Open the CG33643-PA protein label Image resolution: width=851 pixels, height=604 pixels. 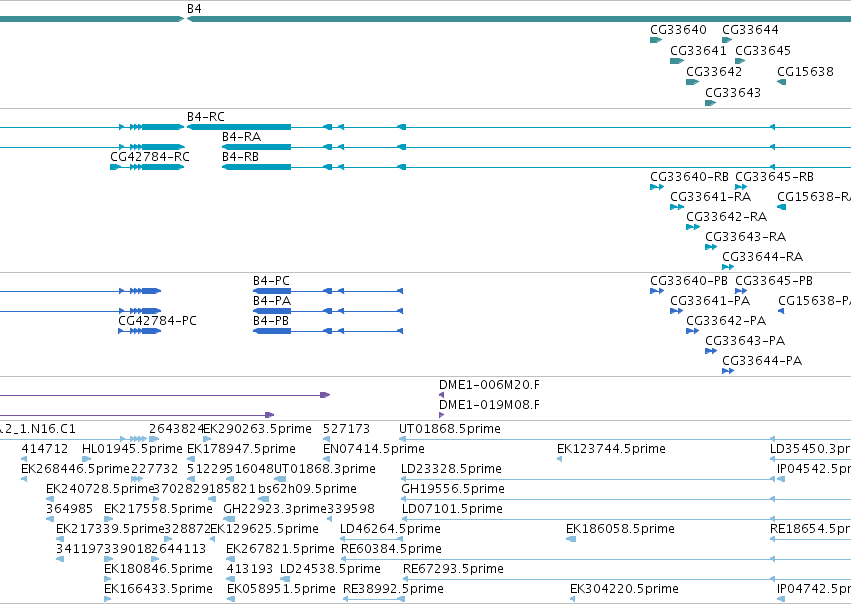point(745,341)
